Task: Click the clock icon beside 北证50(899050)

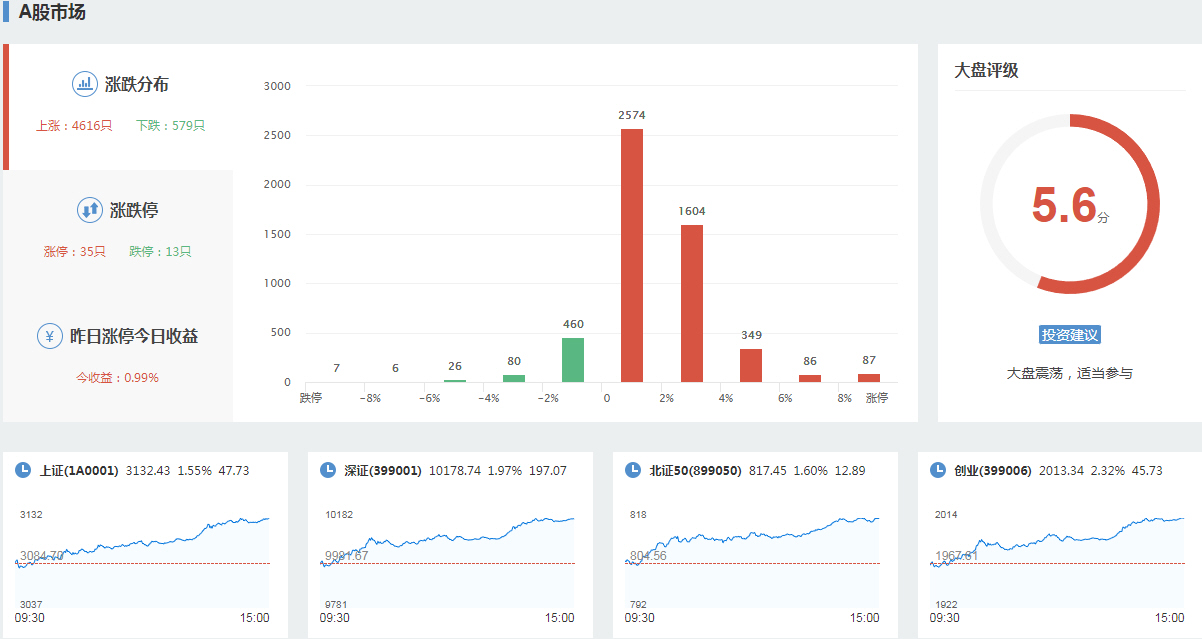Action: (632, 470)
